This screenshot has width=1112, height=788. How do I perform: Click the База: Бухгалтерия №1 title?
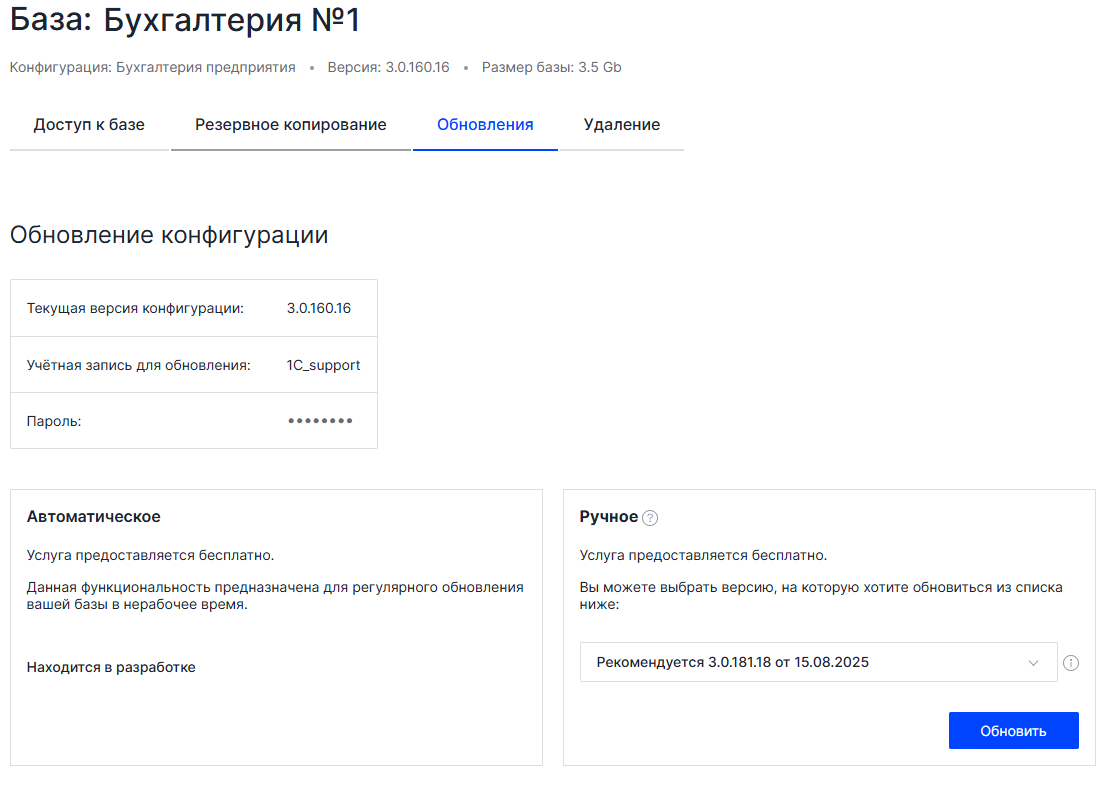tap(185, 19)
